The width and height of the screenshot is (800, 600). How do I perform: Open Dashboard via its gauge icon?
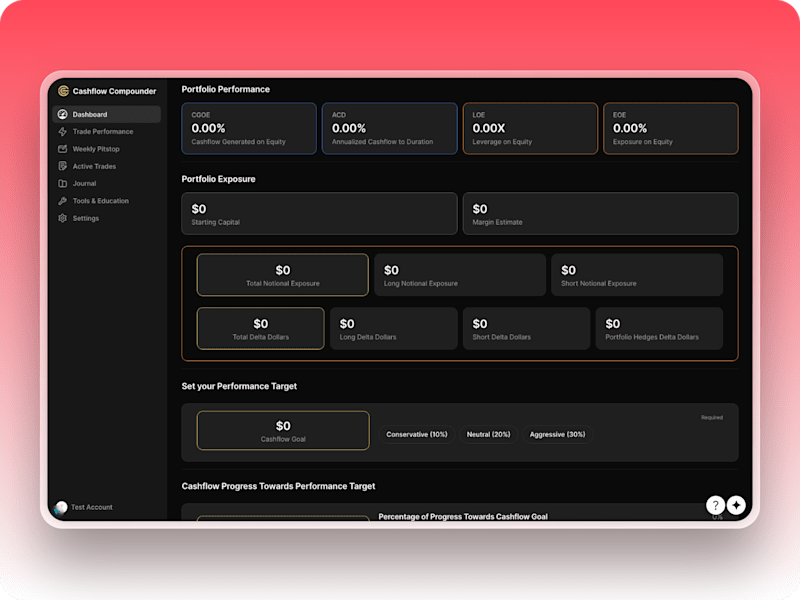(63, 114)
